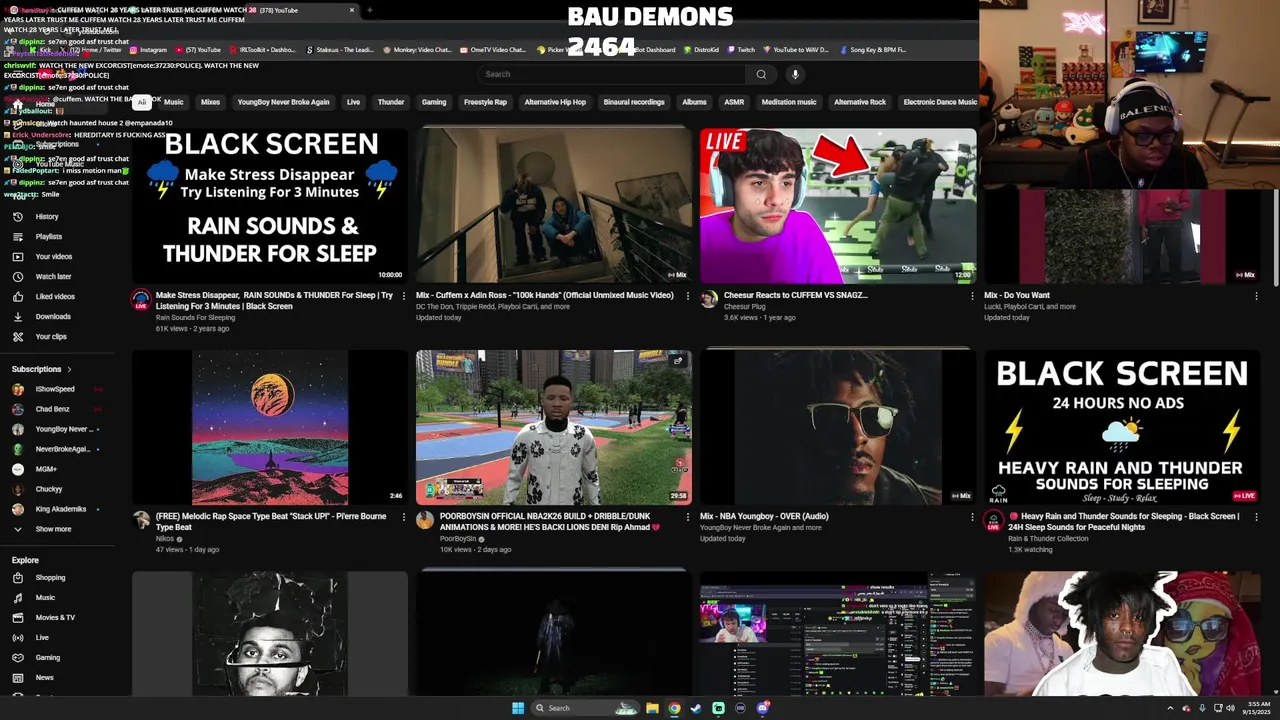Open Chrome from the taskbar
Image resolution: width=1280 pixels, height=720 pixels.
674,708
